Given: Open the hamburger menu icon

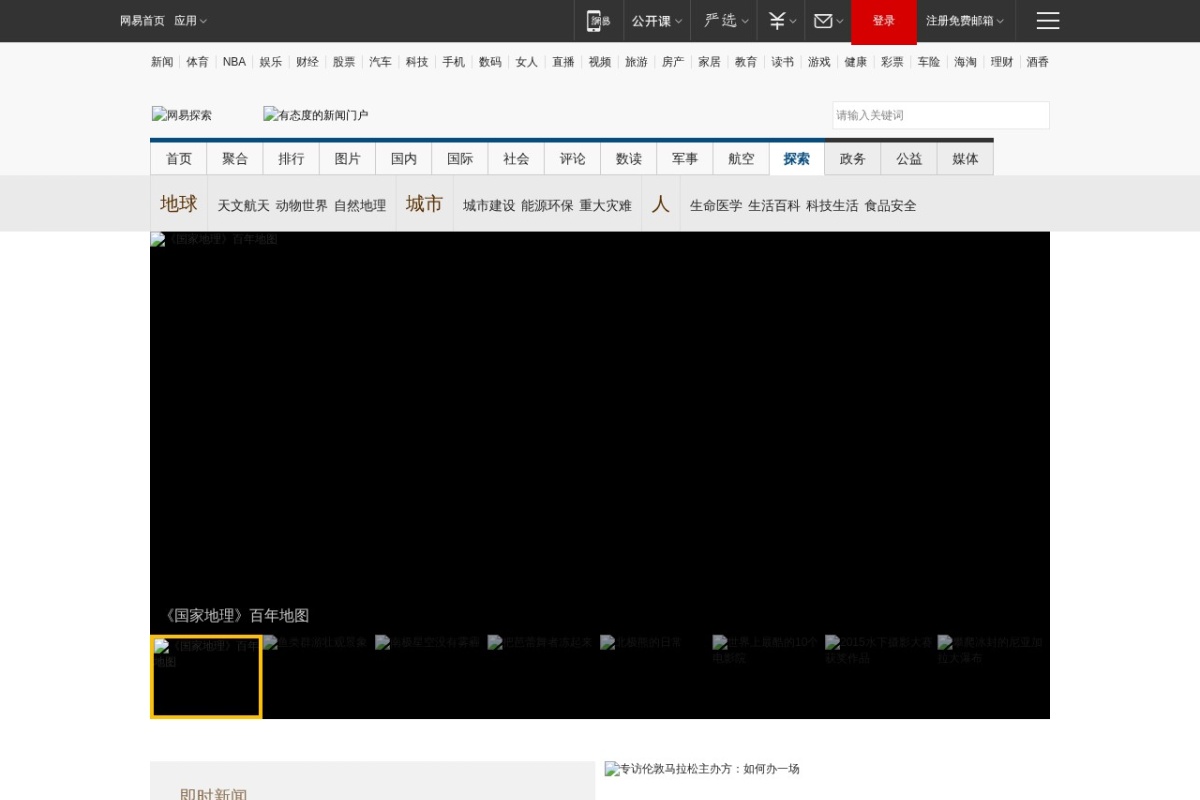Looking at the screenshot, I should pyautogui.click(x=1048, y=21).
